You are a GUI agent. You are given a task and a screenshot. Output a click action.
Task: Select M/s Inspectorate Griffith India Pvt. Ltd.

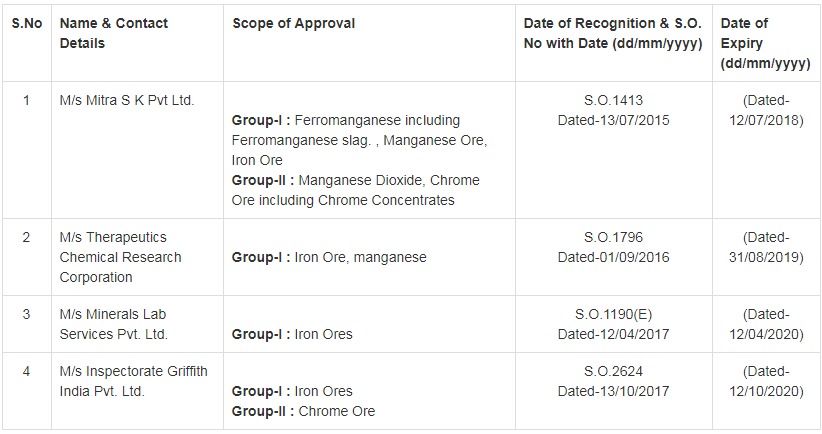[x=133, y=381]
